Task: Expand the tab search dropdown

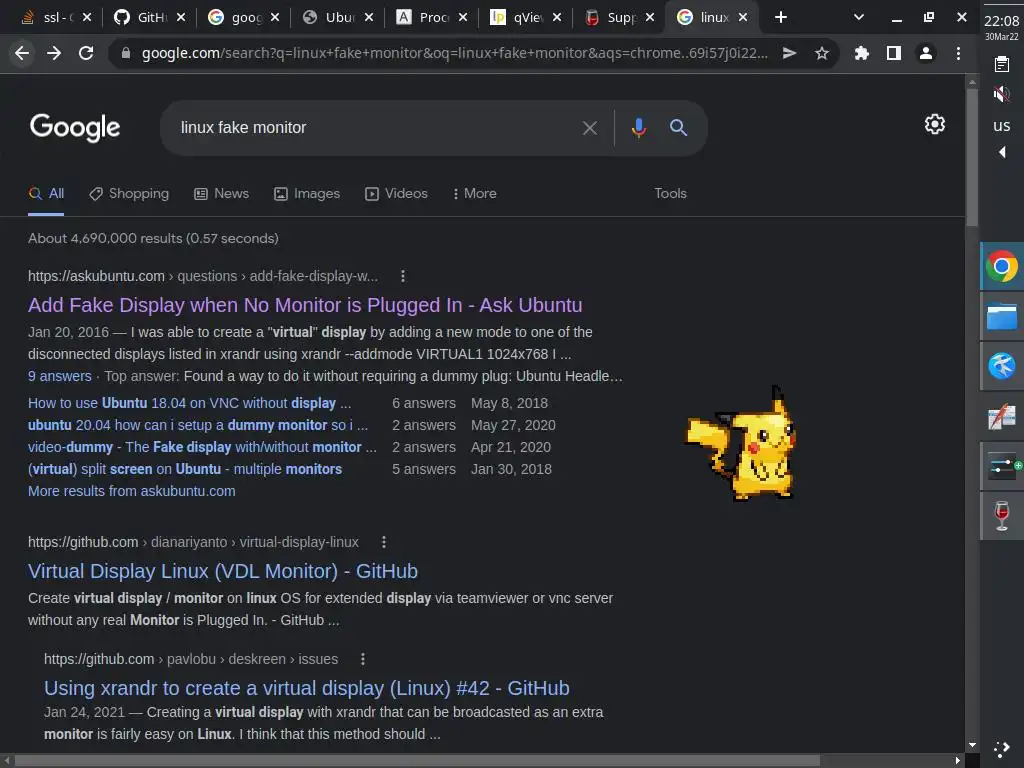Action: pyautogui.click(x=859, y=18)
